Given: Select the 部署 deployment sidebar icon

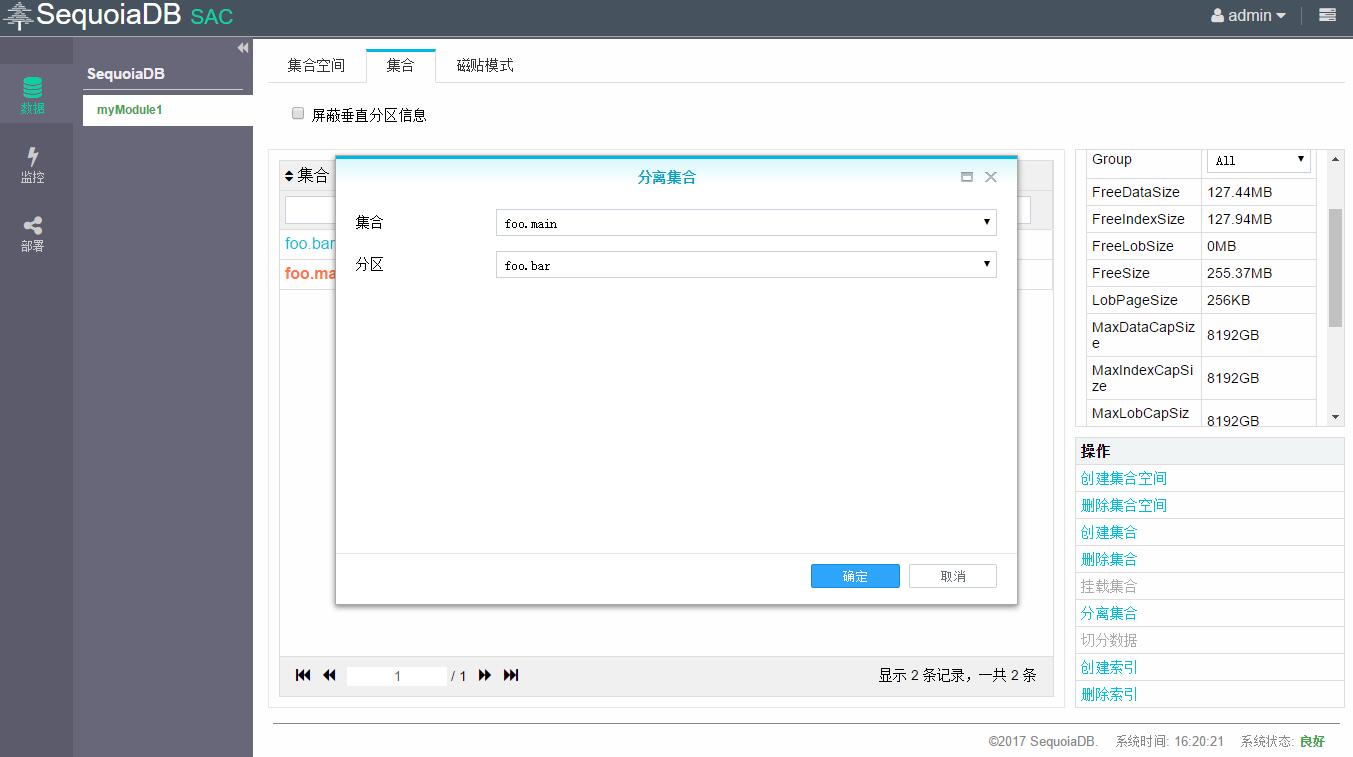Looking at the screenshot, I should [33, 225].
